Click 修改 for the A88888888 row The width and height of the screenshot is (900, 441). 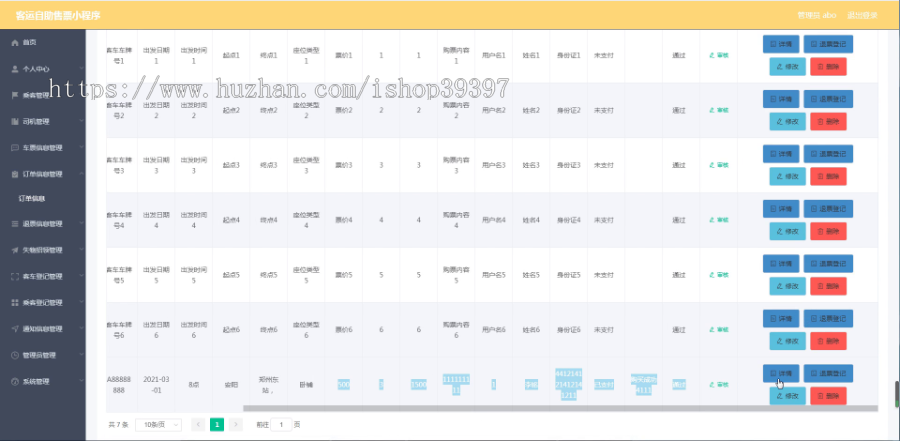point(788,396)
